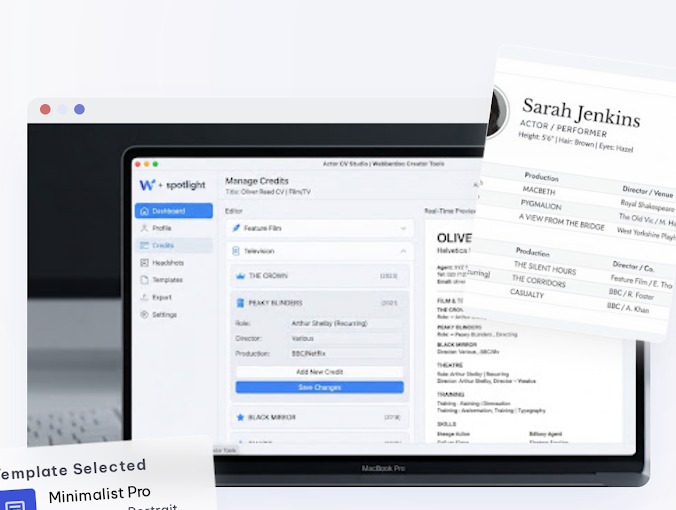
Task: Click THE CORRIDORS in the CV card
Action: pos(538,281)
